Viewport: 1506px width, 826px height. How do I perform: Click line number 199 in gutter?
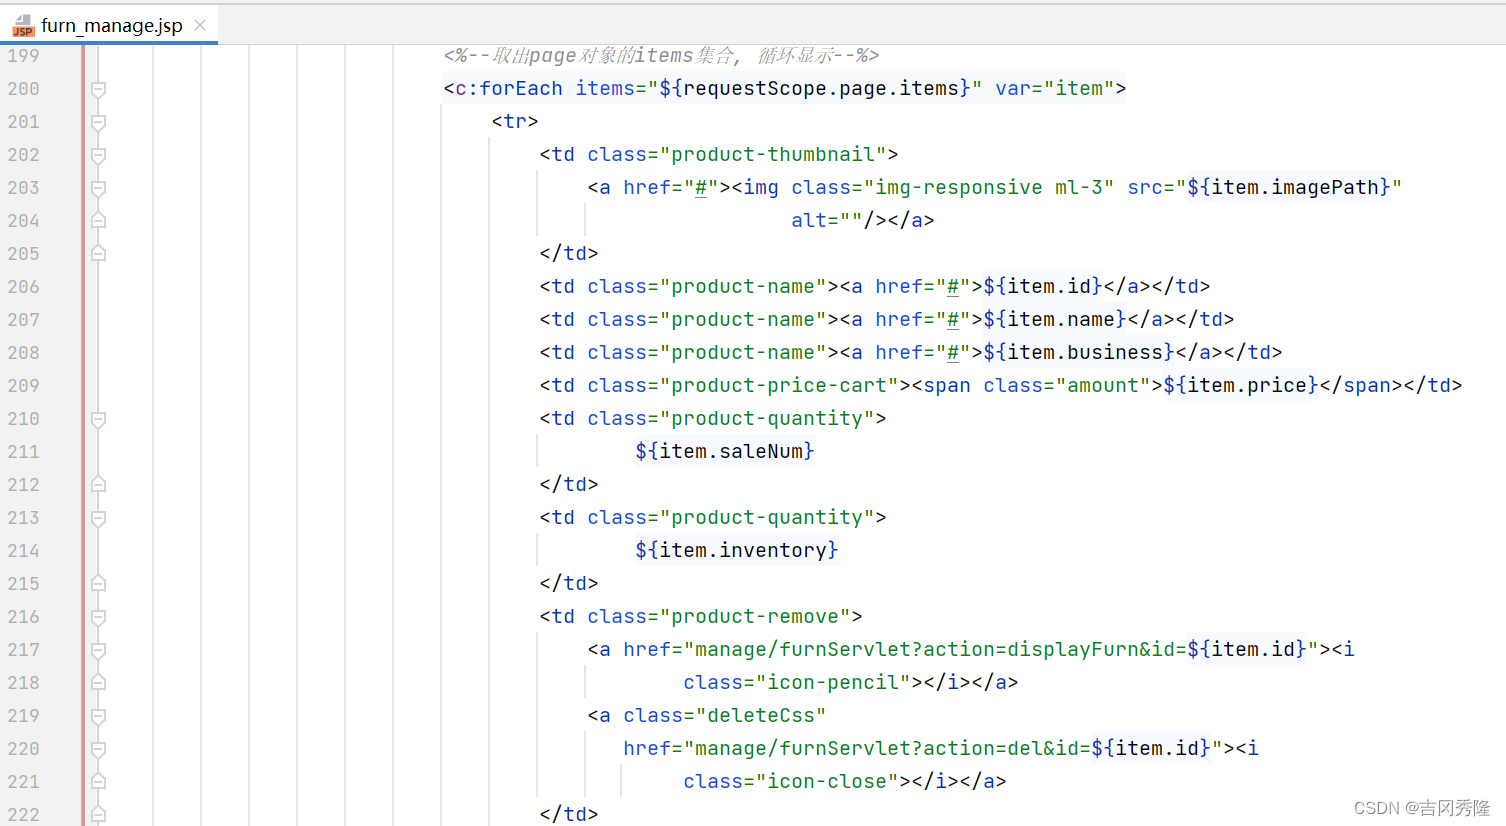click(x=23, y=56)
